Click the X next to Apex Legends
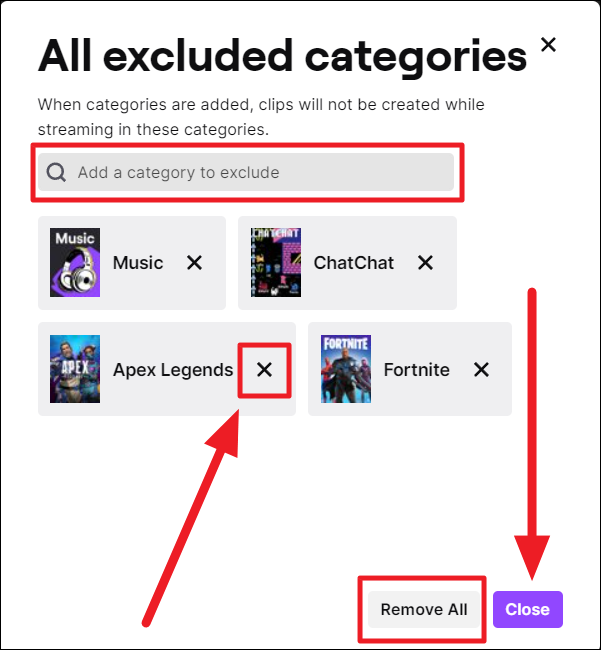Screen dimensions: 601x650 tap(264, 369)
